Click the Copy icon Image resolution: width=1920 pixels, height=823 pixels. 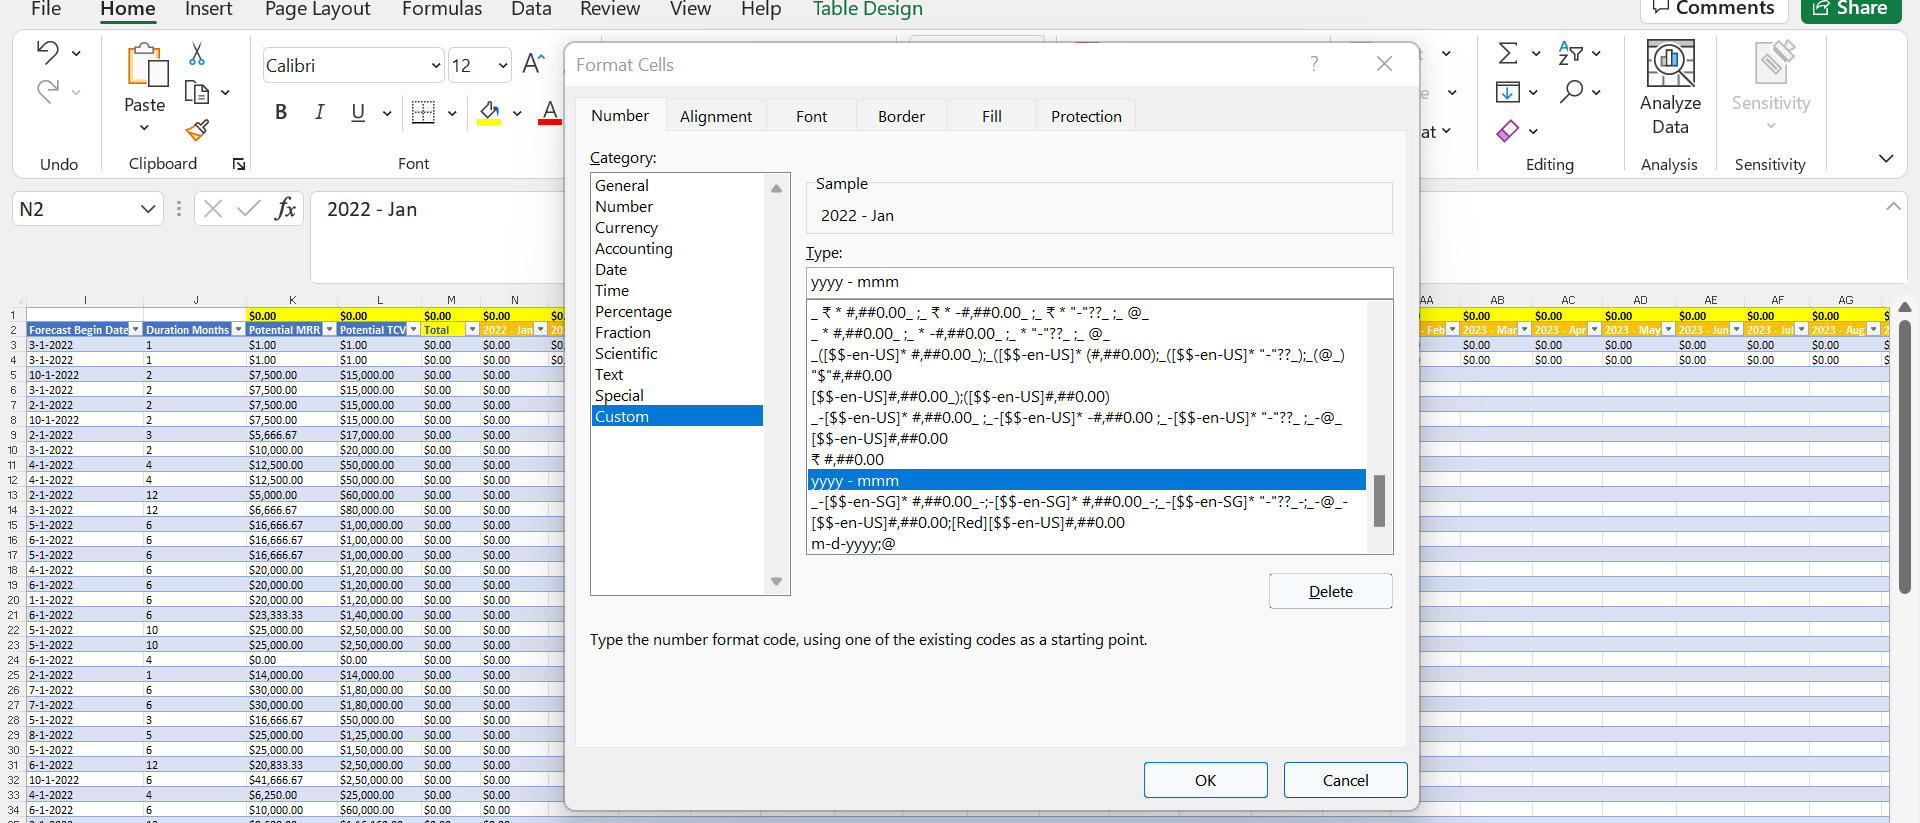[x=197, y=92]
